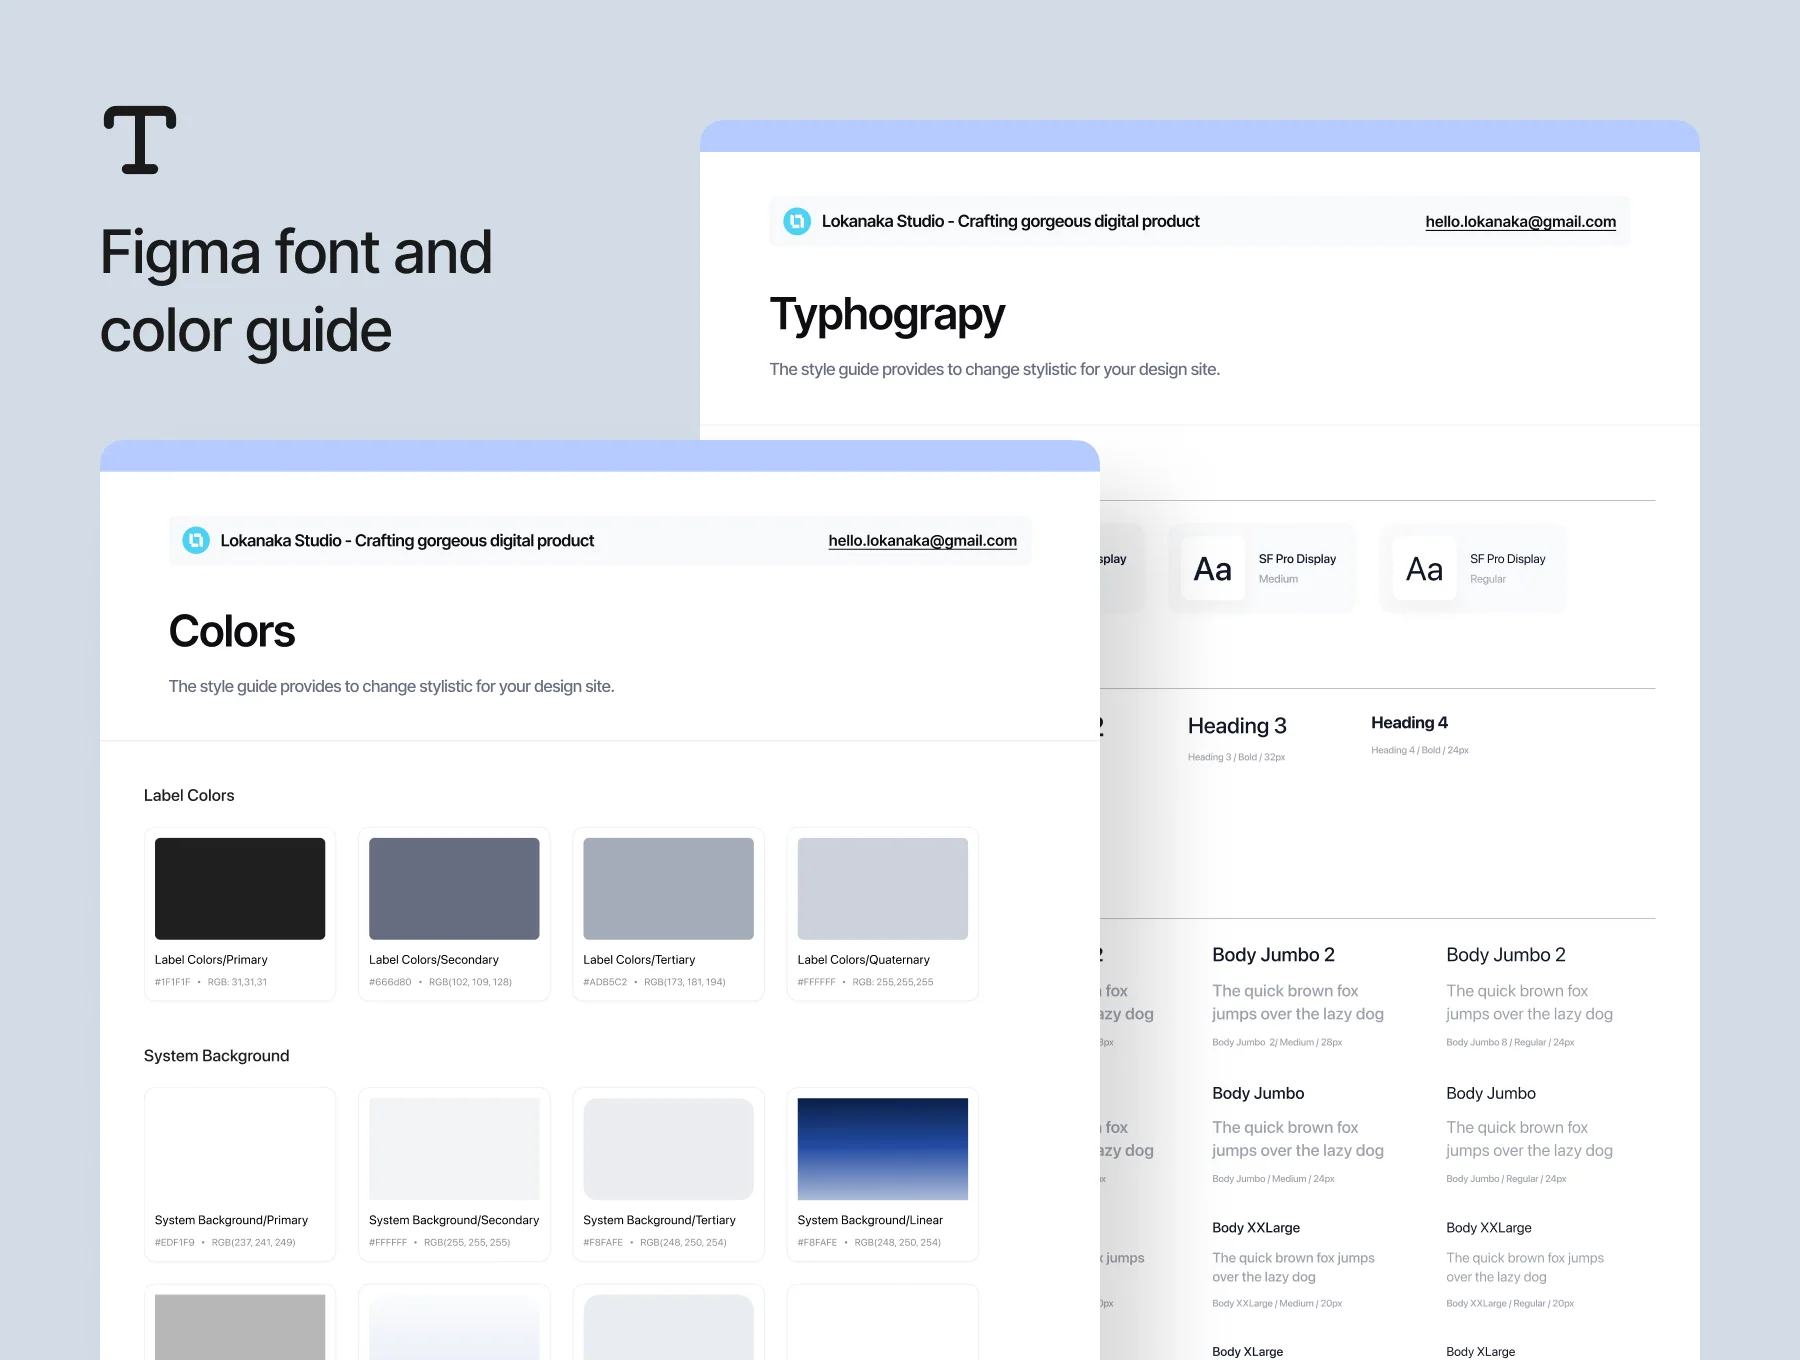Click the "RGB(102, 109, 128)" value
Viewport: 1800px width, 1360px height.
pos(470,982)
